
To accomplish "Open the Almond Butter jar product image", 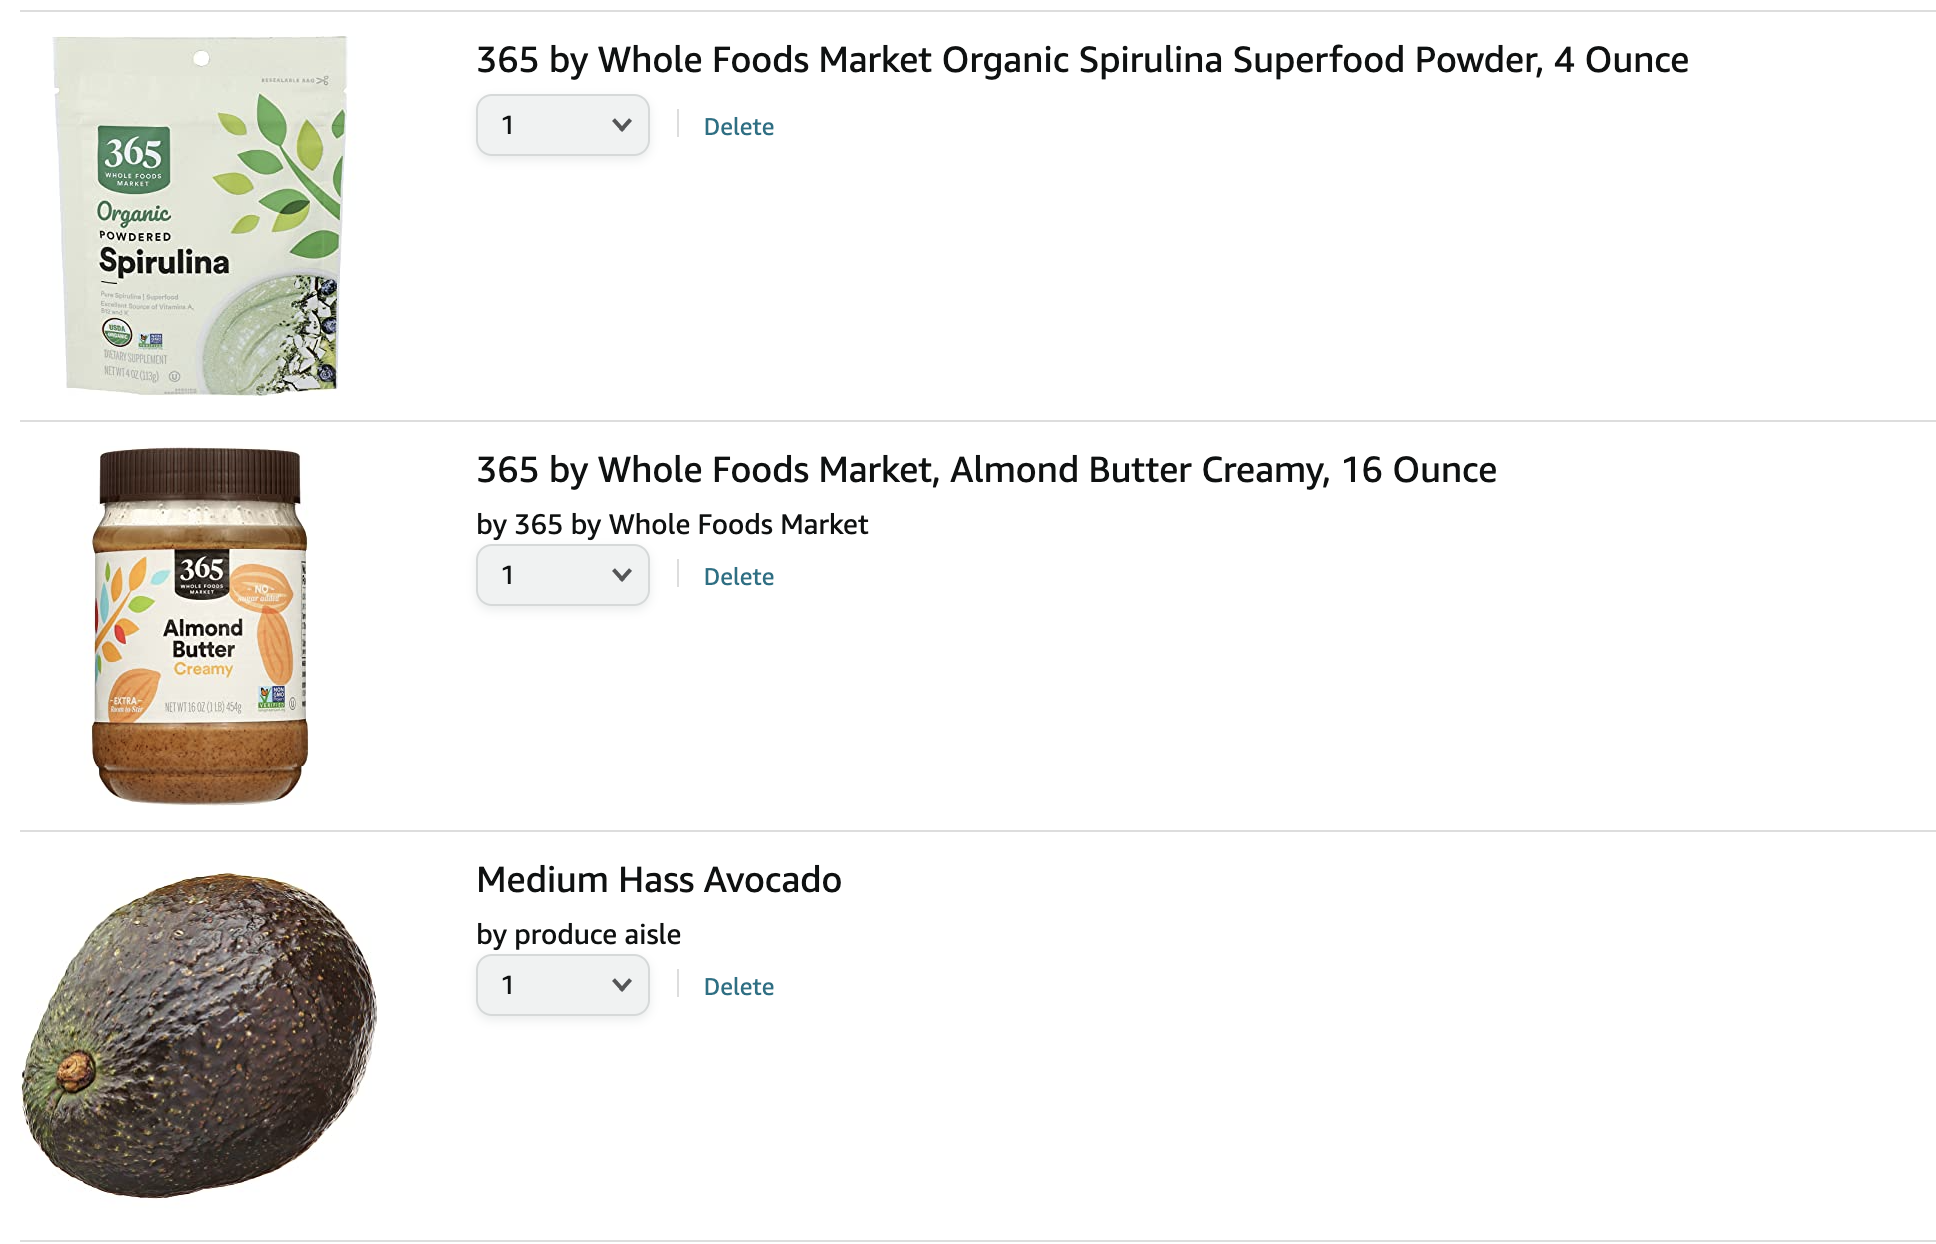I will tap(200, 626).
